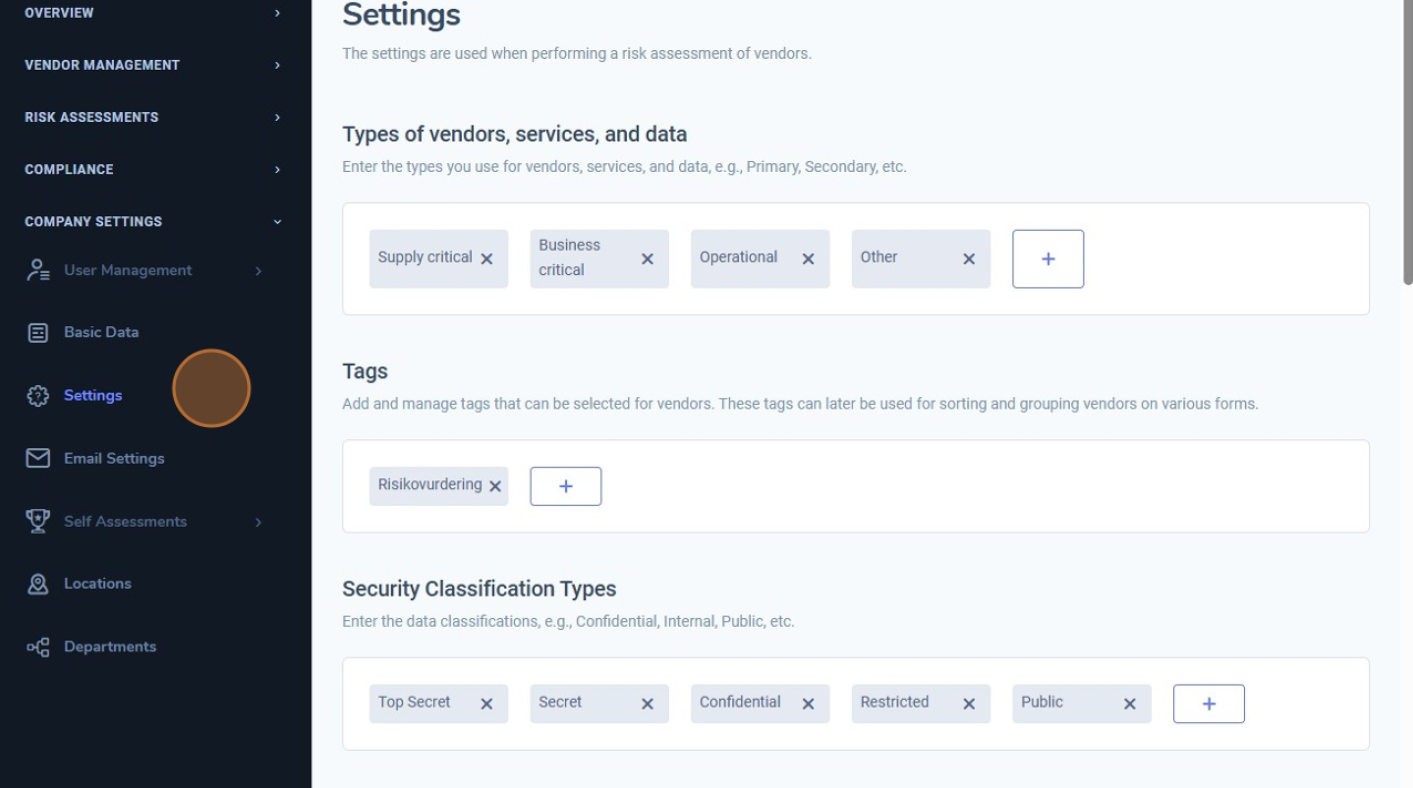This screenshot has width=1413, height=788.
Task: Remove the Supply critical vendor type
Action: pos(487,259)
